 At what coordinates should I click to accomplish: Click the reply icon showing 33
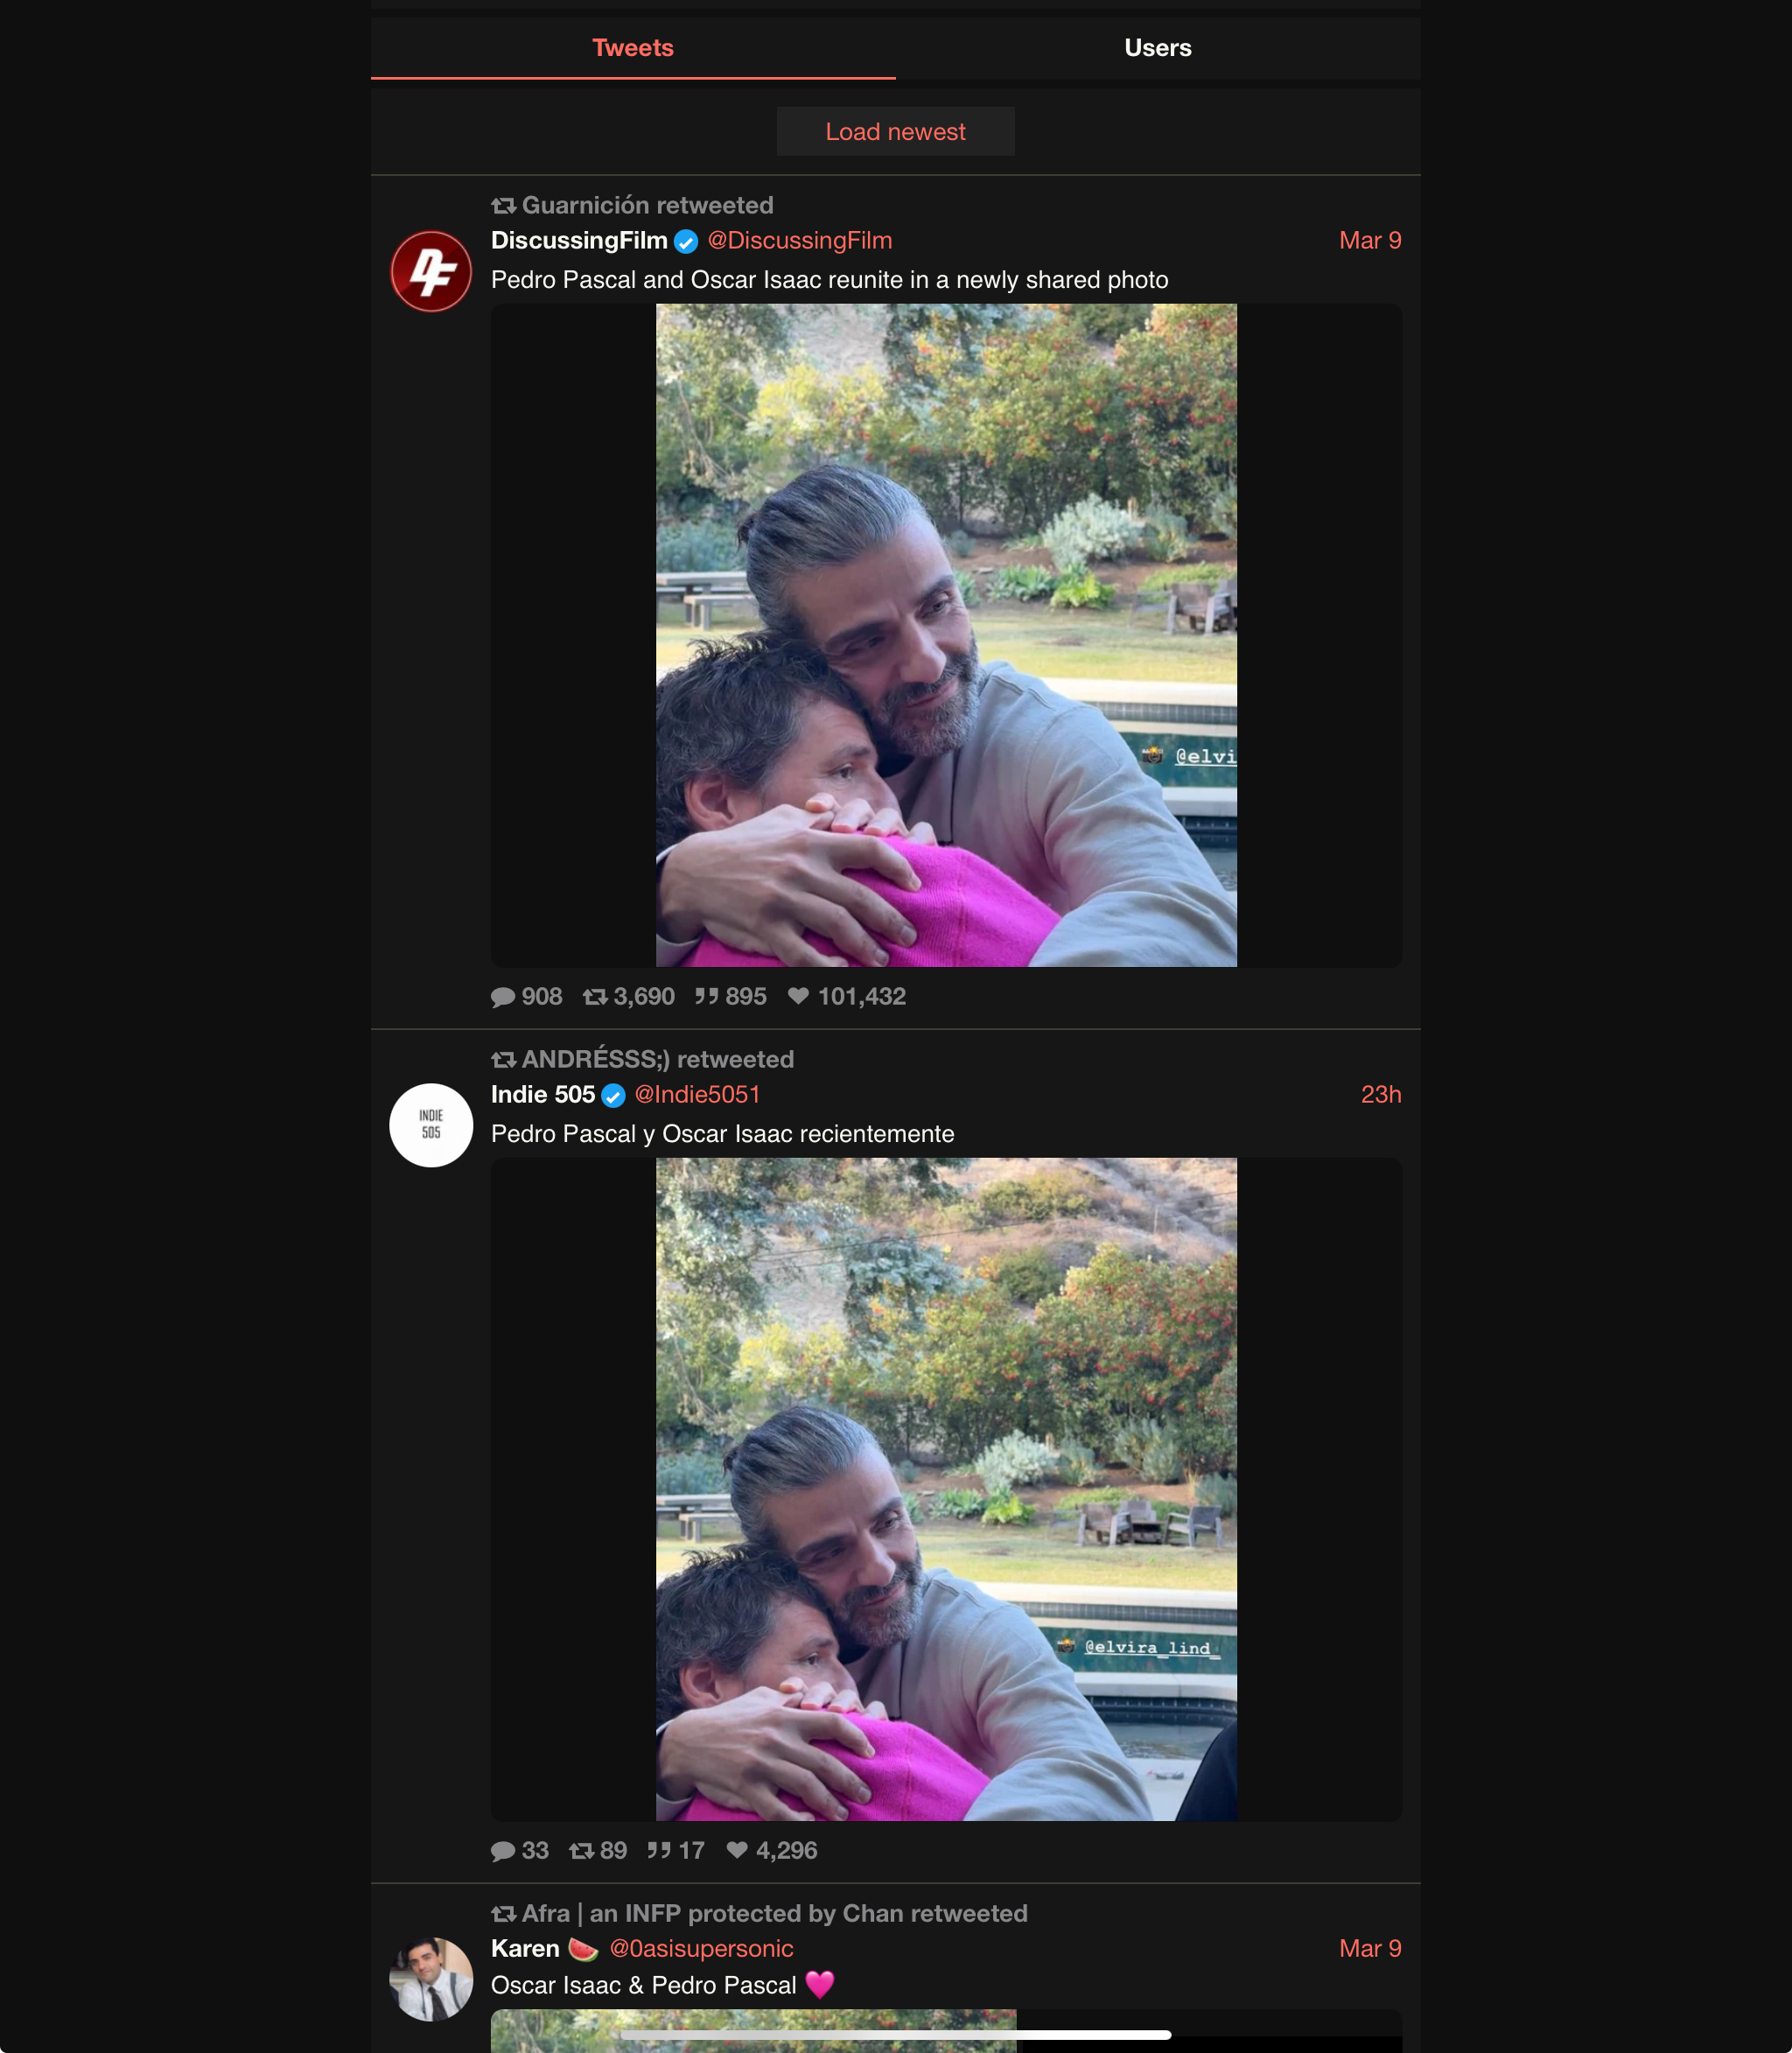(503, 1851)
